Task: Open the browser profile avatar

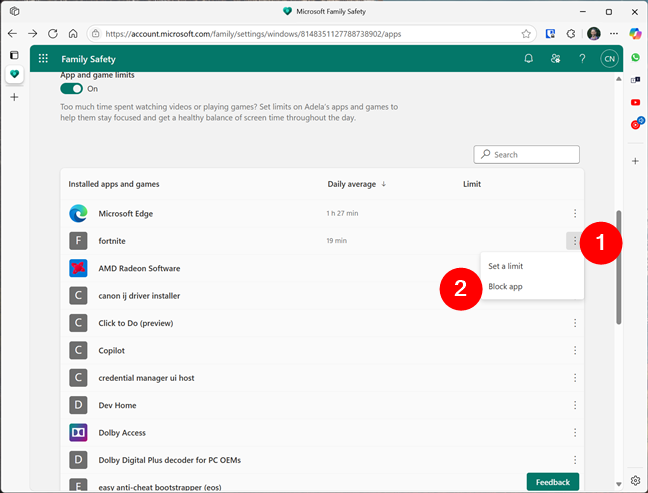Action: pyautogui.click(x=594, y=33)
